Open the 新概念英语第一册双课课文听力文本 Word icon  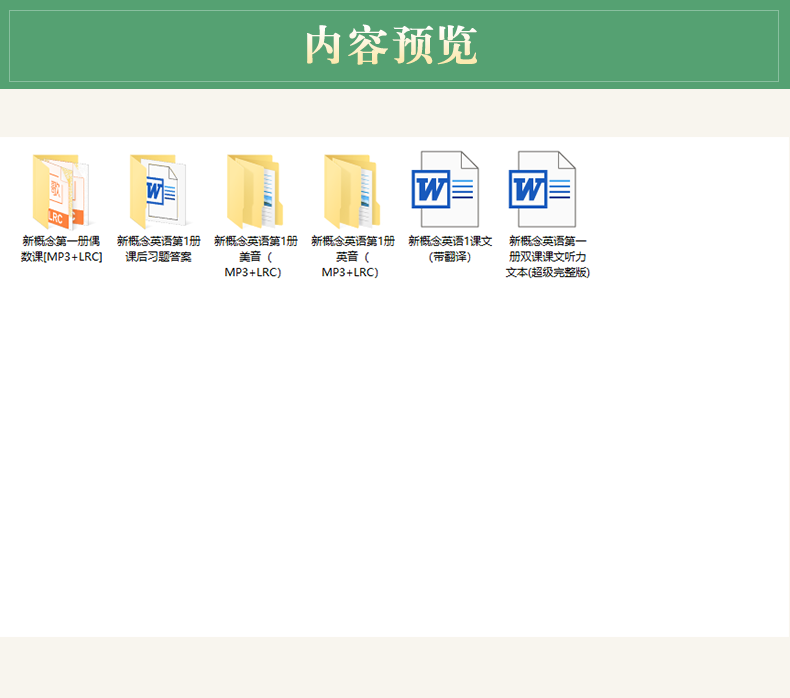543,189
